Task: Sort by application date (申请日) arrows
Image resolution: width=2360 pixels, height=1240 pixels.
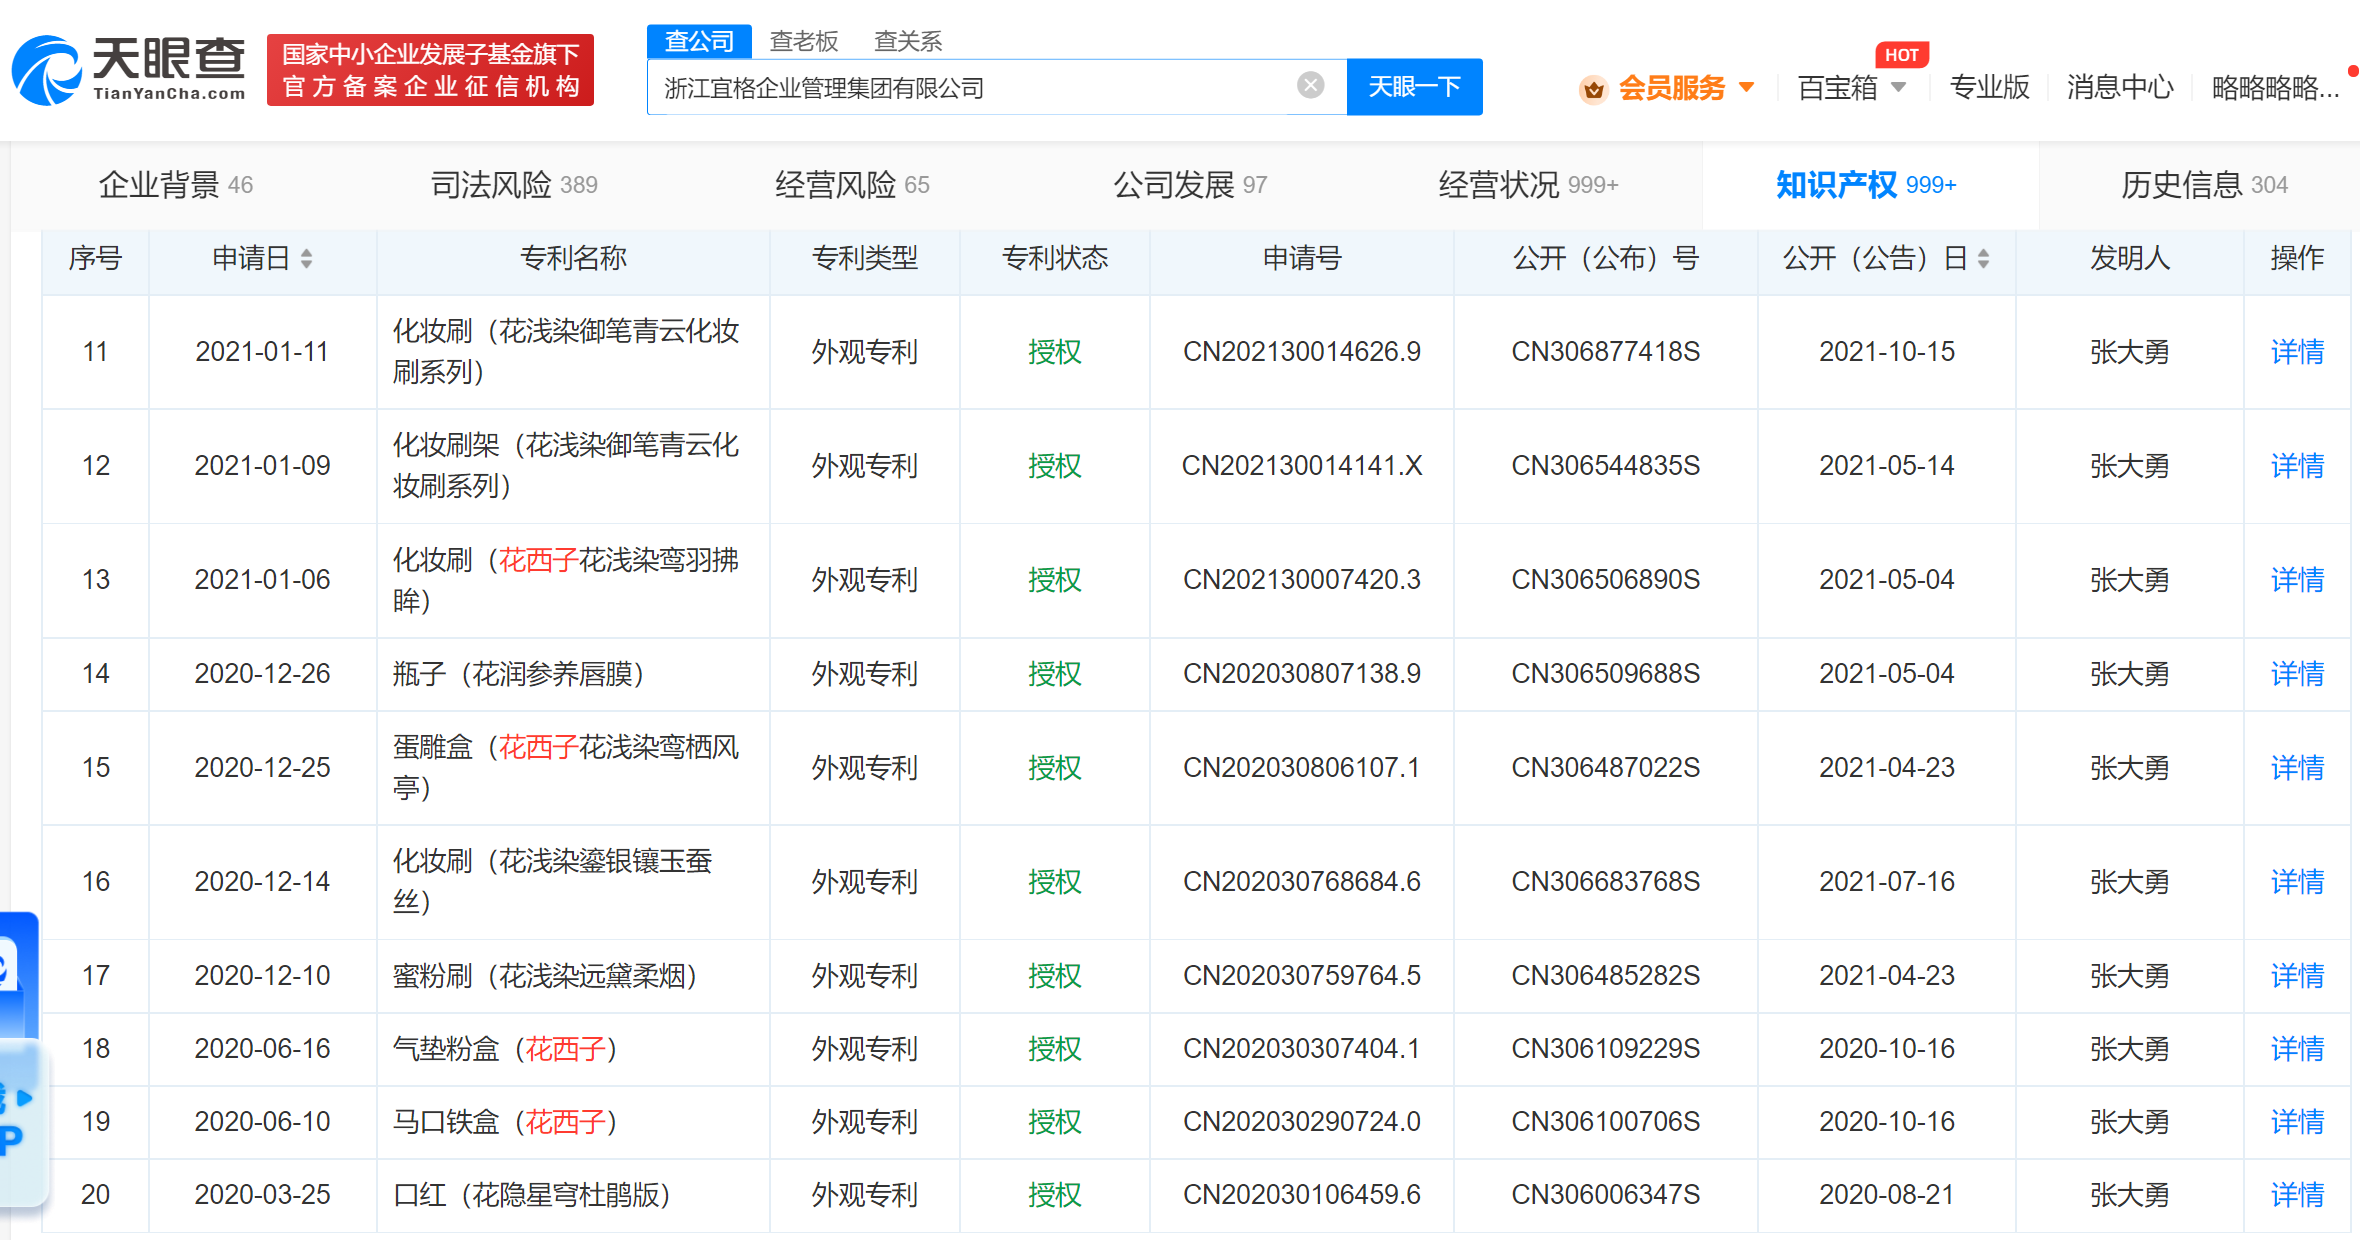Action: point(306,259)
